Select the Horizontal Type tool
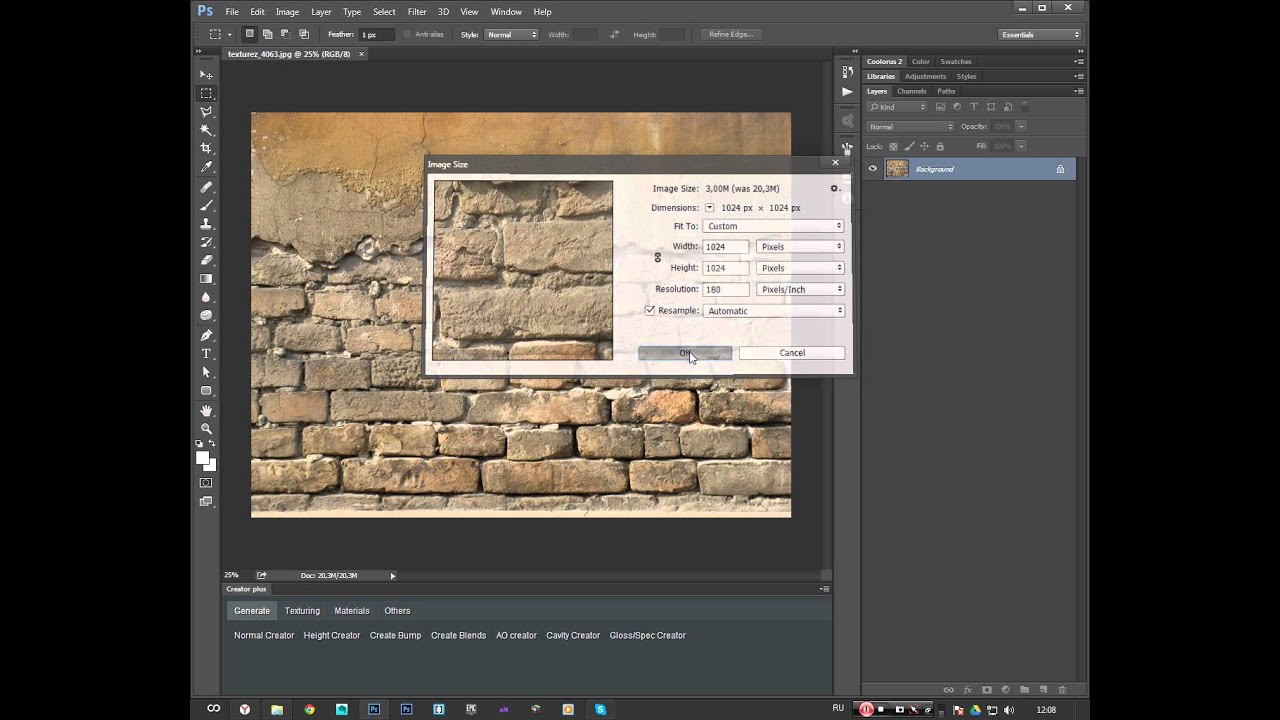This screenshot has height=720, width=1280. click(206, 353)
